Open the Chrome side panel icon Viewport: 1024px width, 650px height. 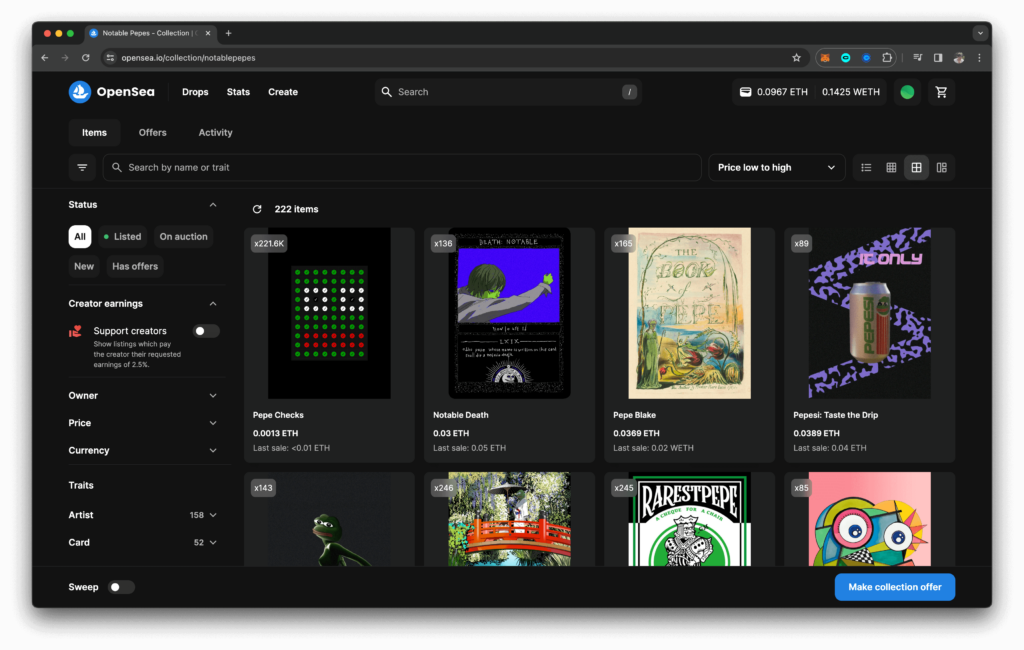click(938, 57)
